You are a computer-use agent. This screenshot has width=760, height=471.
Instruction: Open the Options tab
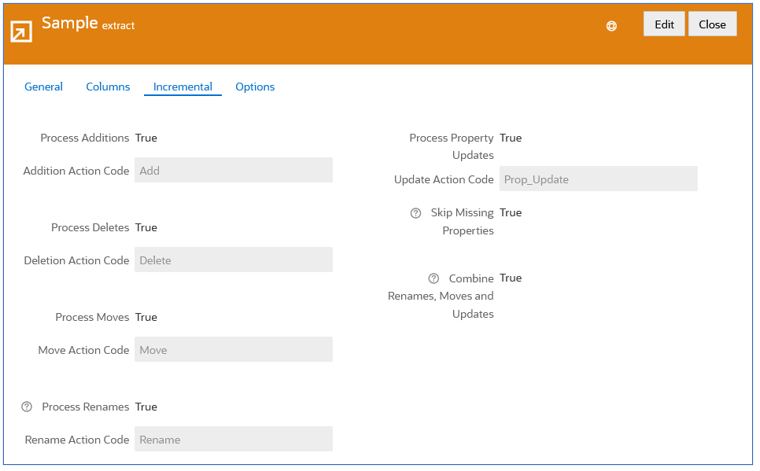point(255,87)
